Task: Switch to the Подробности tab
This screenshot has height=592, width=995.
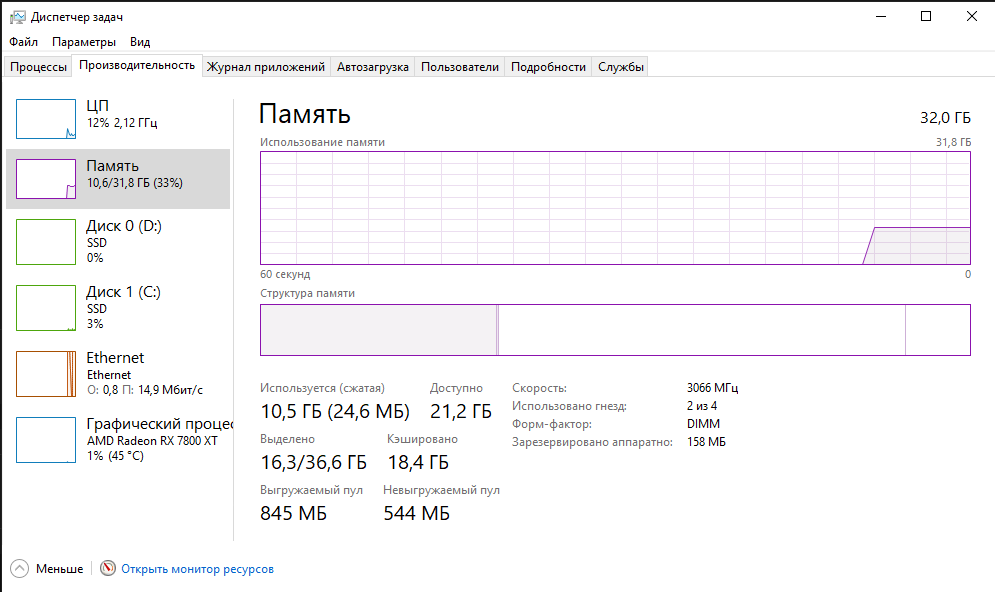Action: 548,67
